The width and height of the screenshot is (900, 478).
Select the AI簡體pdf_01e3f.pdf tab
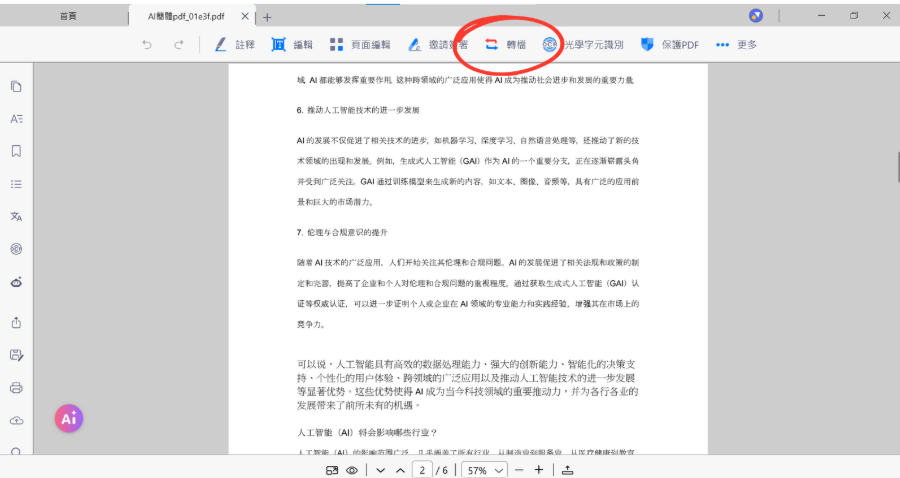(186, 17)
